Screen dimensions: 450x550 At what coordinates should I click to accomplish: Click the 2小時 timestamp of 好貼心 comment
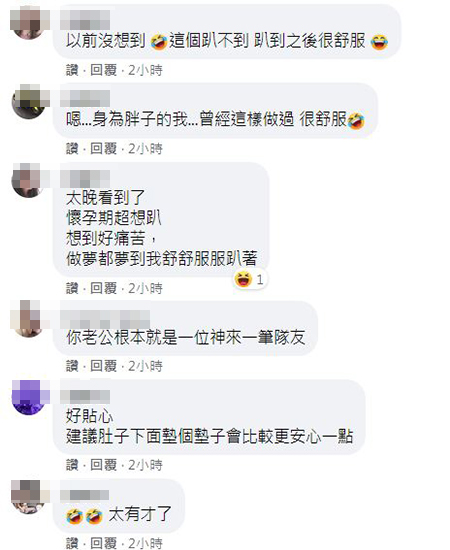pos(145,465)
